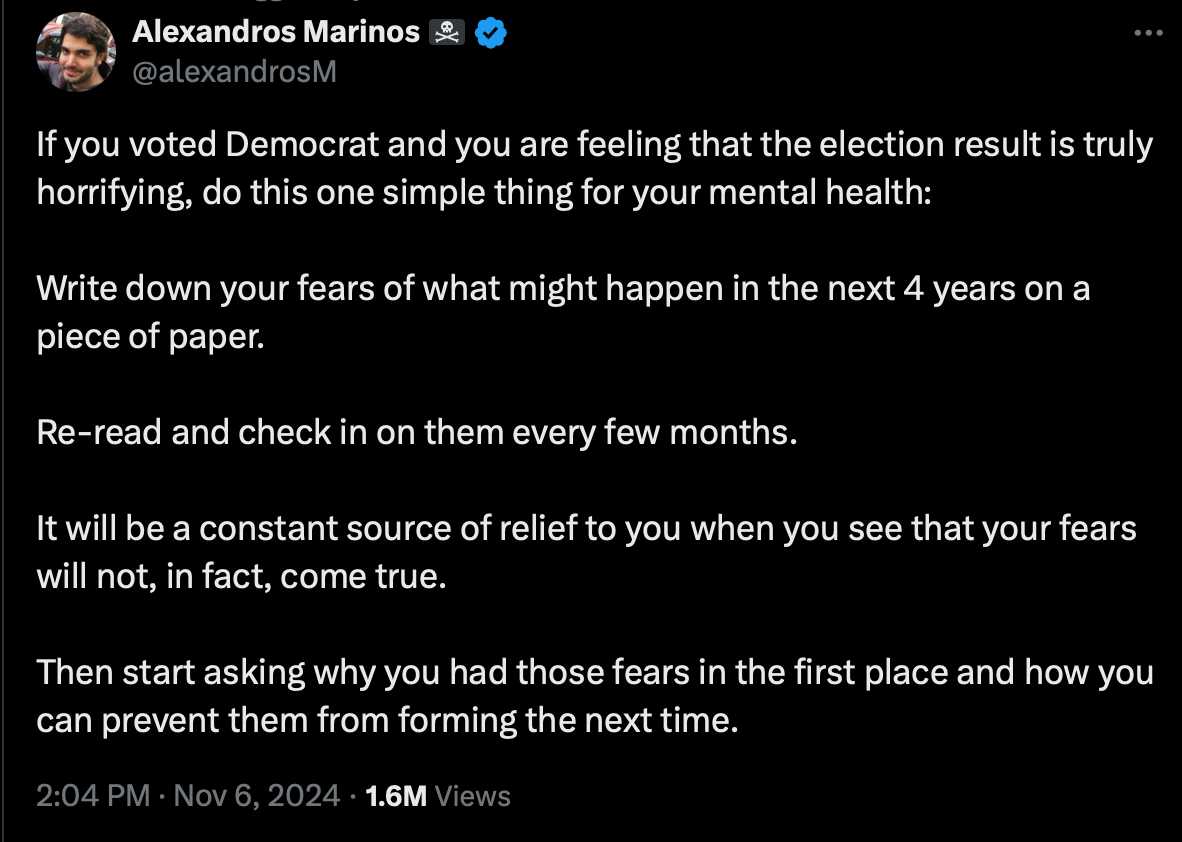Click the Nov 6, 2024 date

(x=257, y=796)
